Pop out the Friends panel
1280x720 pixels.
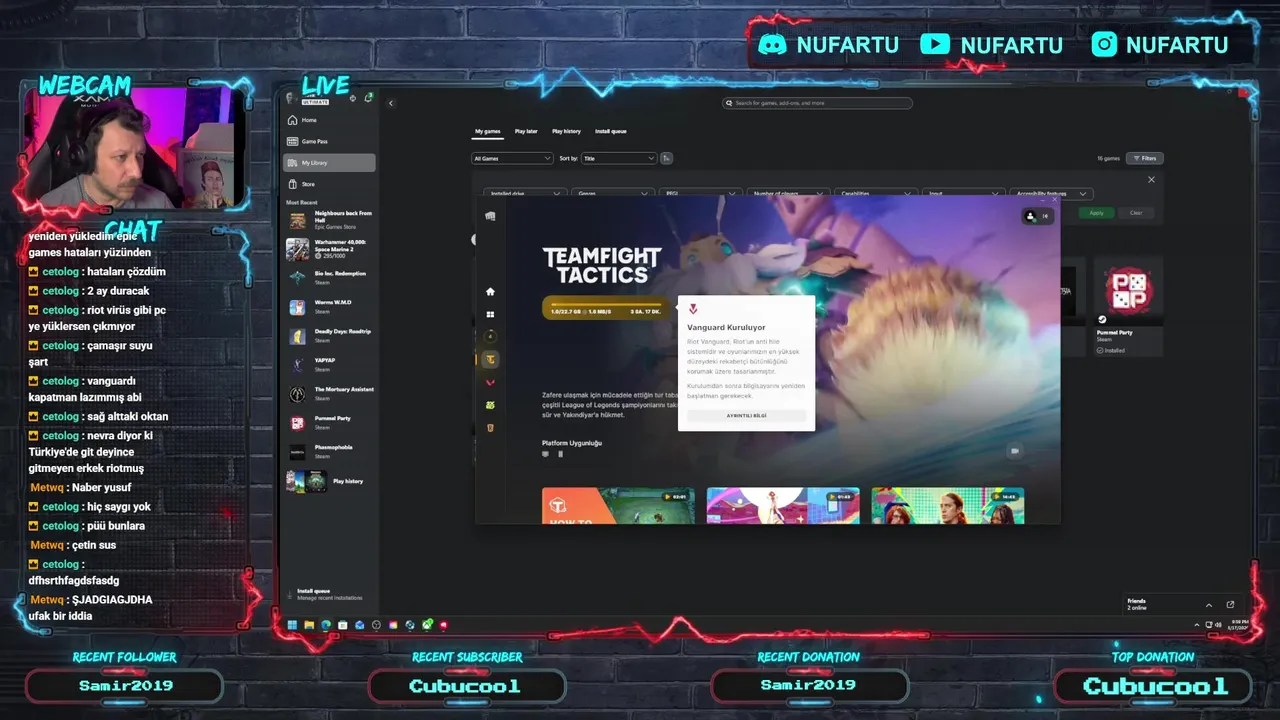(1230, 604)
